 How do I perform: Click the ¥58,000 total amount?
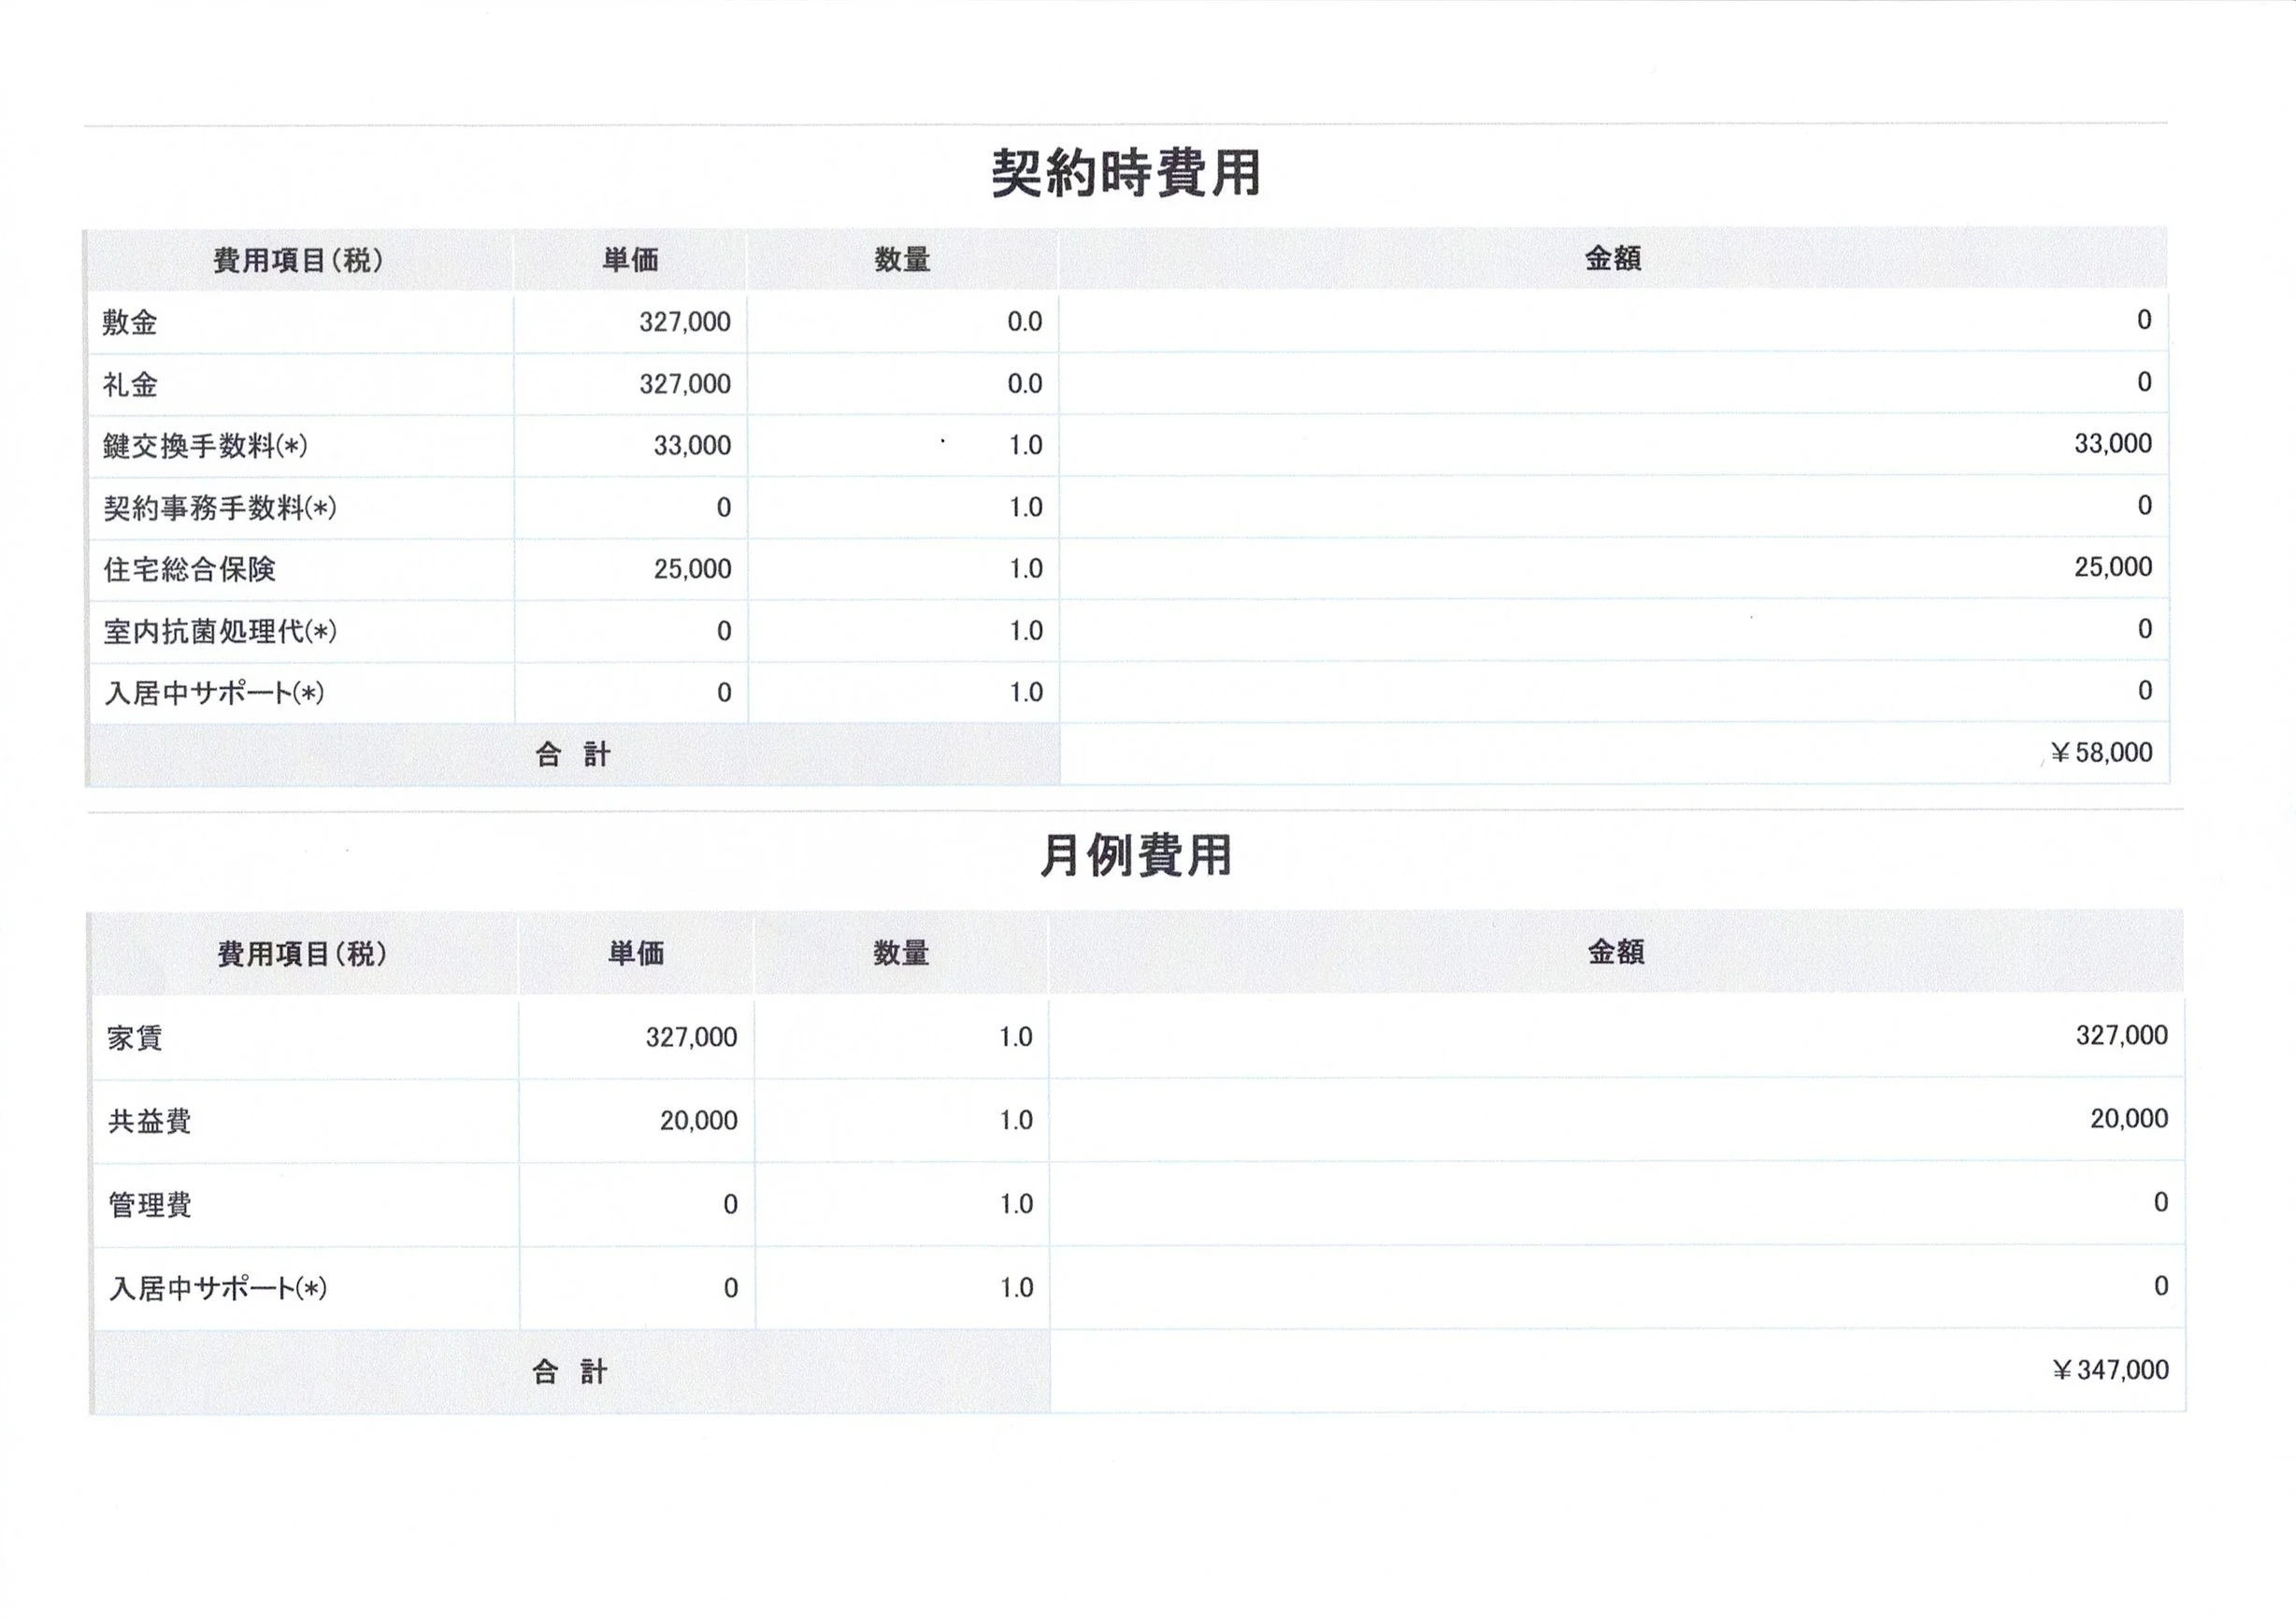[x=2100, y=753]
